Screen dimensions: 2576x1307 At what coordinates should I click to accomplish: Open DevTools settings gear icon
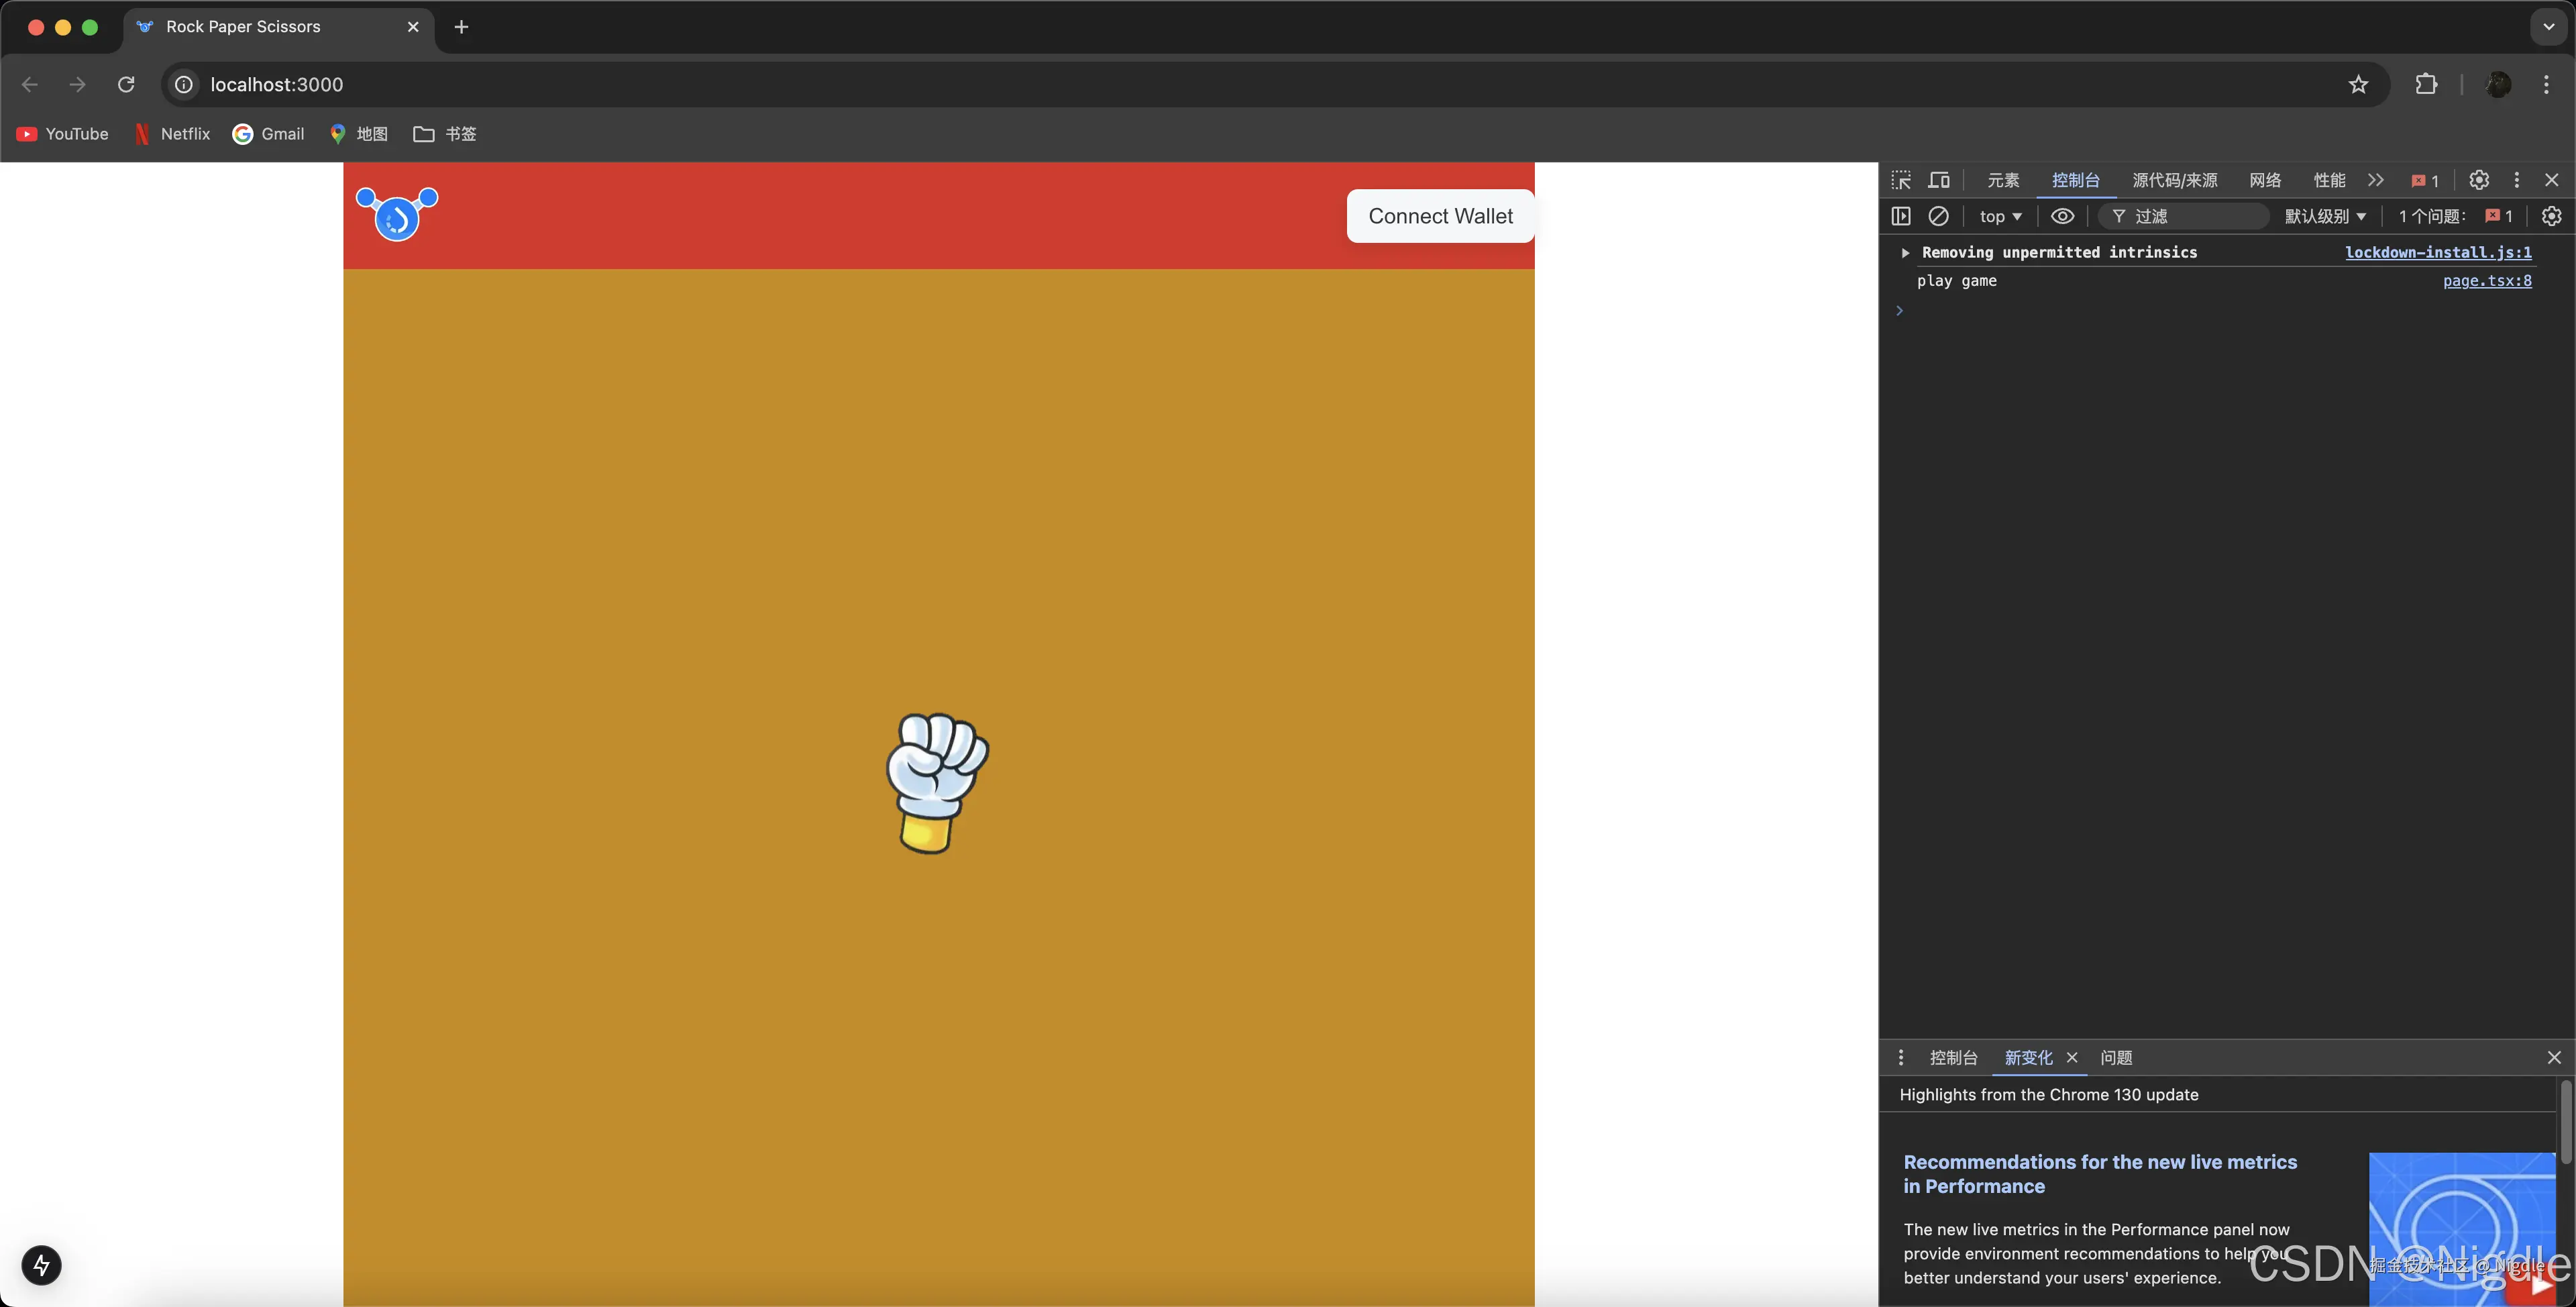2478,180
